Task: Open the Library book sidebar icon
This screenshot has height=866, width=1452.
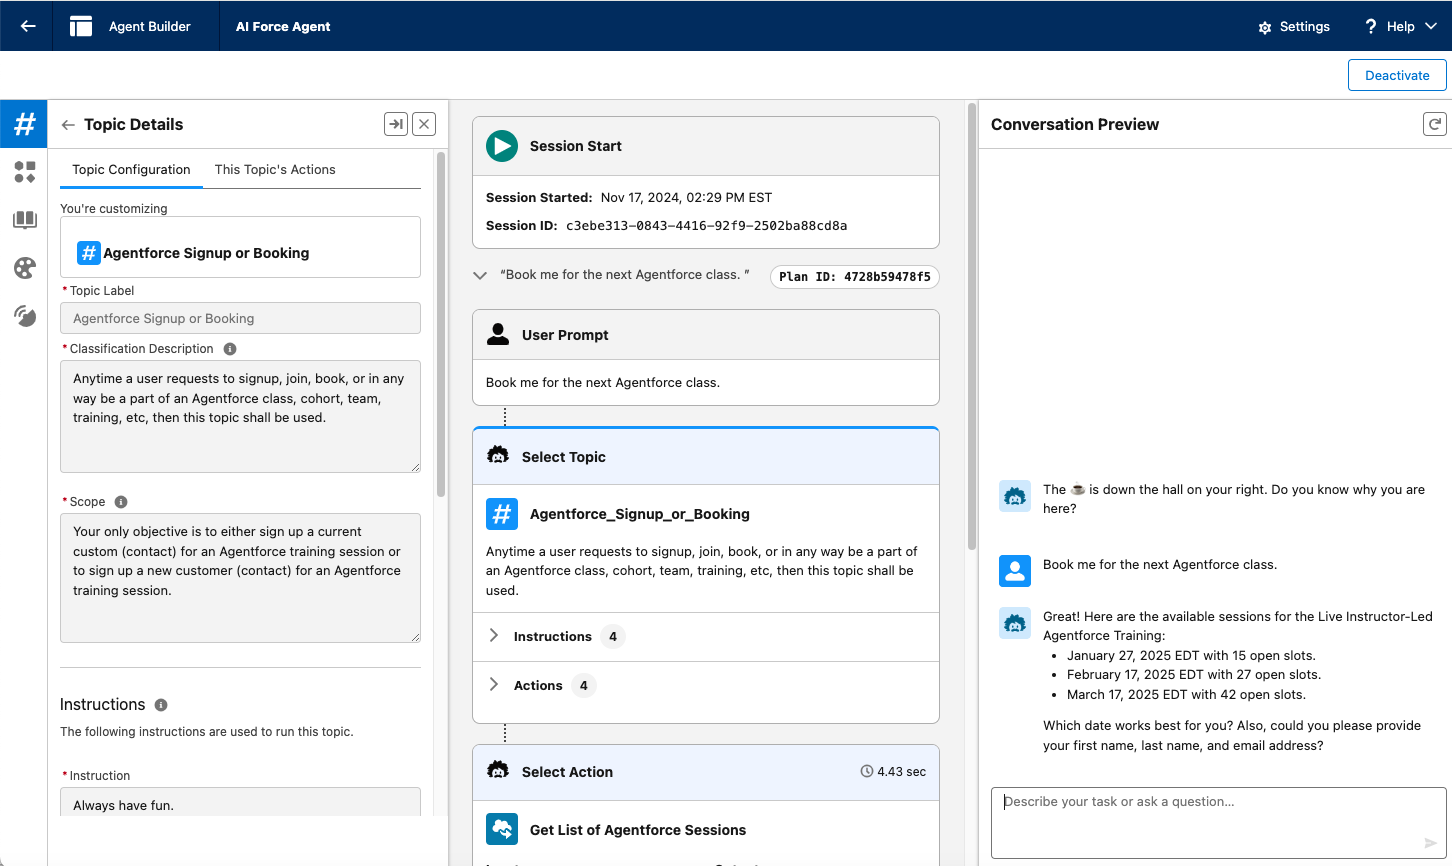Action: 24,220
